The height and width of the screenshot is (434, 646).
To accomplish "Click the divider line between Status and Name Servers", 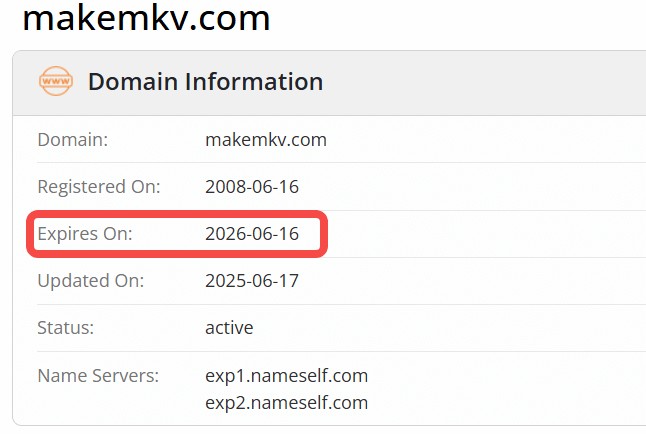I will (x=342, y=352).
